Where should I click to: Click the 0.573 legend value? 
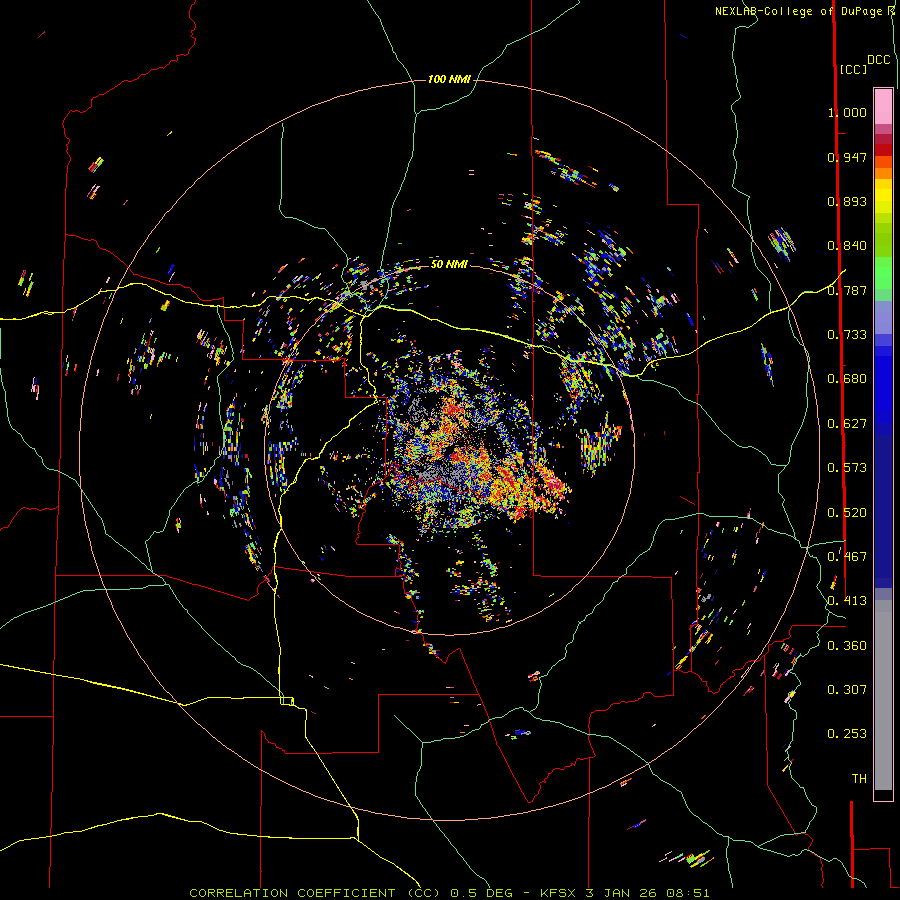click(x=847, y=468)
